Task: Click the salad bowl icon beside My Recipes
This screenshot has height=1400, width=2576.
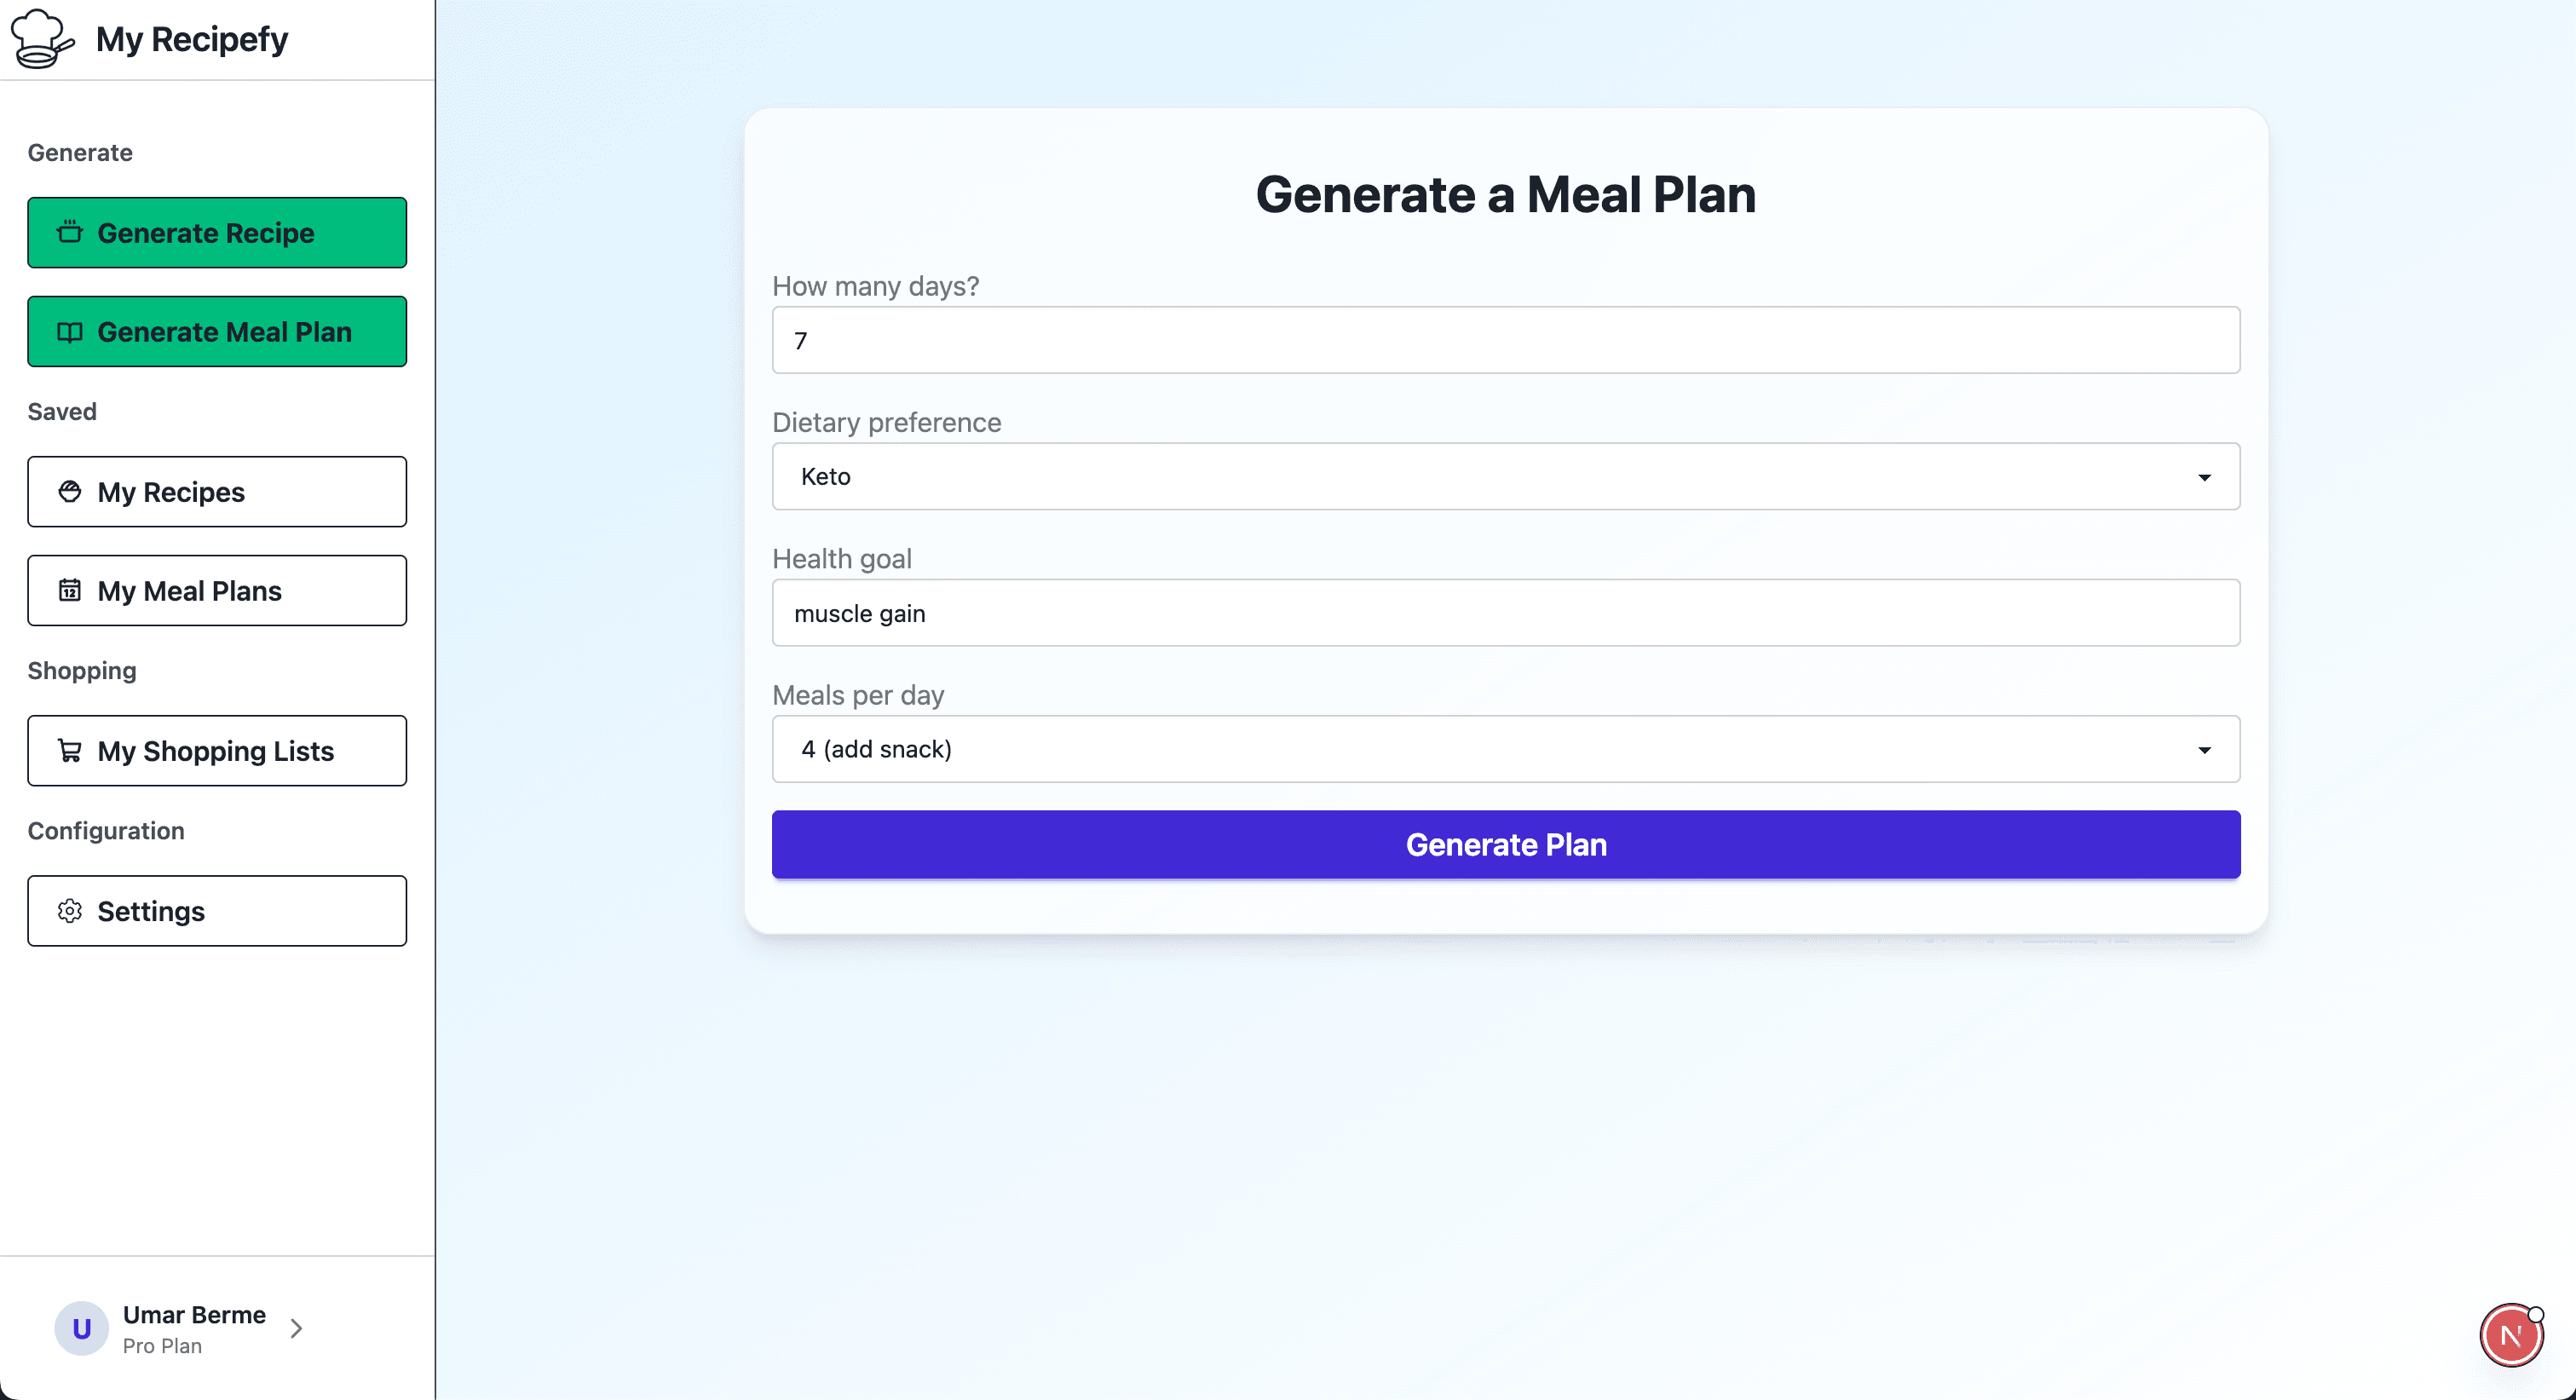Action: coord(69,491)
